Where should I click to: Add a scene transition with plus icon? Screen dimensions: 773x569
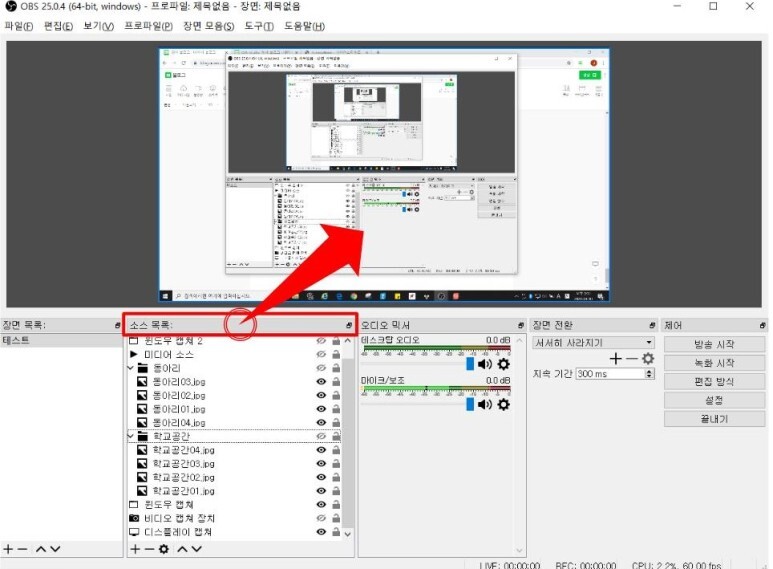[615, 358]
